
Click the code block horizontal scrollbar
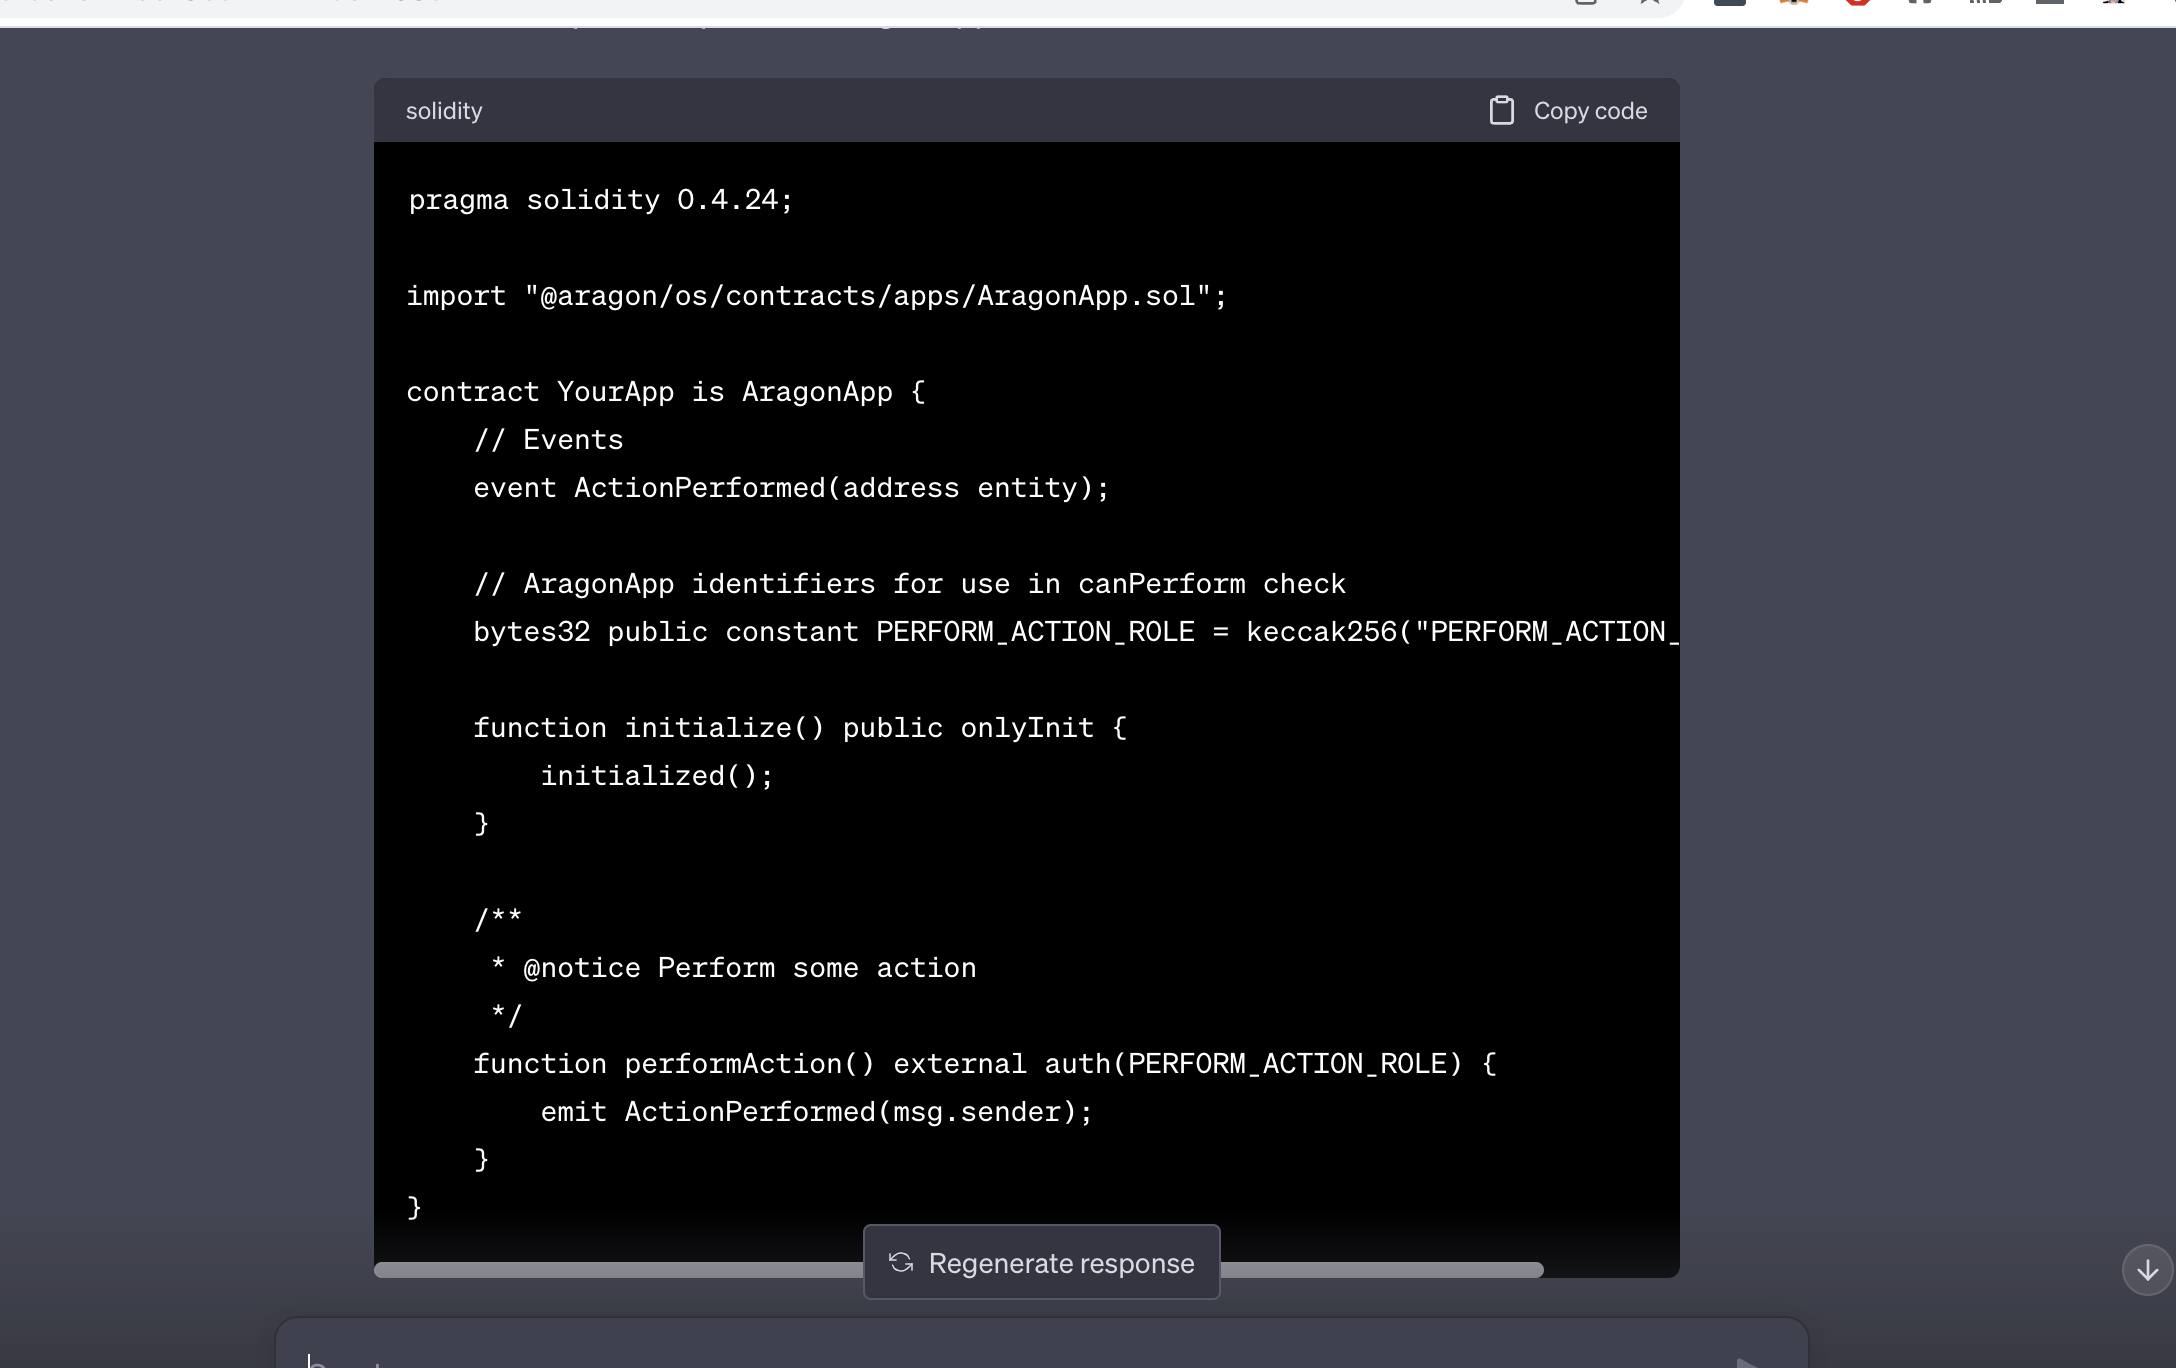(958, 1270)
